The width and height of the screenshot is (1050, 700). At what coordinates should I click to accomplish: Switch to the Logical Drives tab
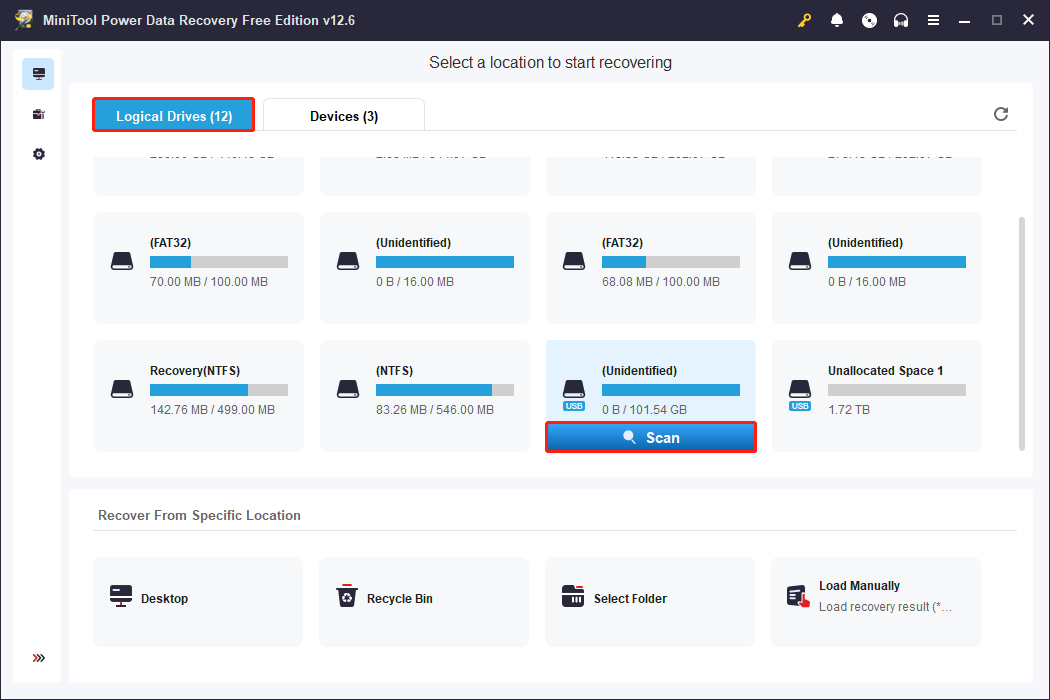(174, 116)
